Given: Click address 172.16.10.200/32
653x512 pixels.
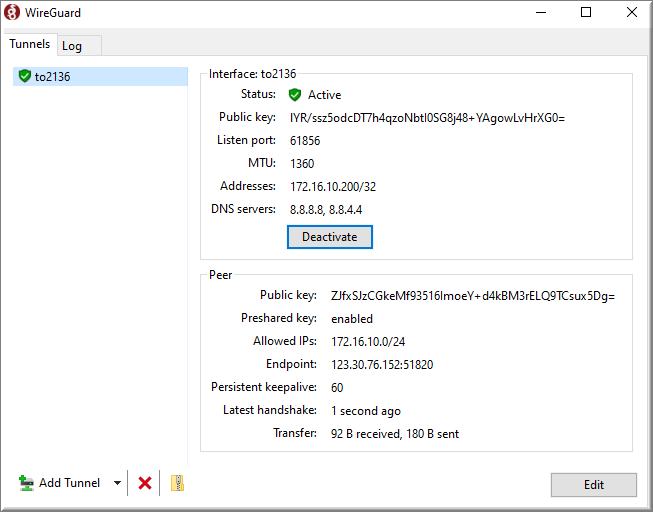Looking at the screenshot, I should [x=333, y=187].
